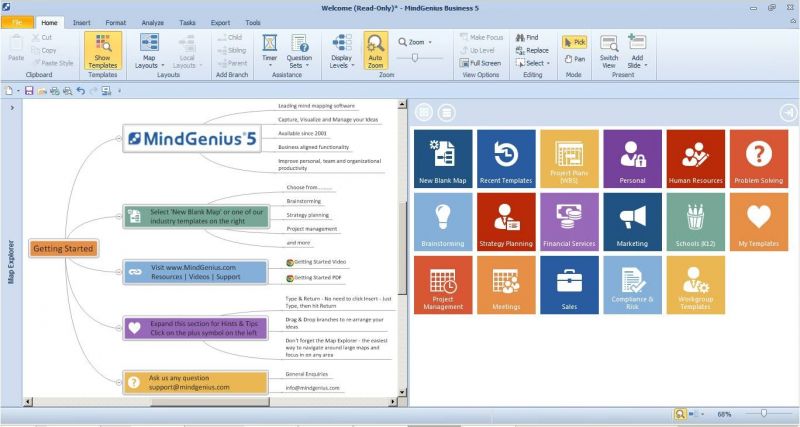
Task: Select the 'Expand this section for Hints' branch
Action: (x=195, y=328)
